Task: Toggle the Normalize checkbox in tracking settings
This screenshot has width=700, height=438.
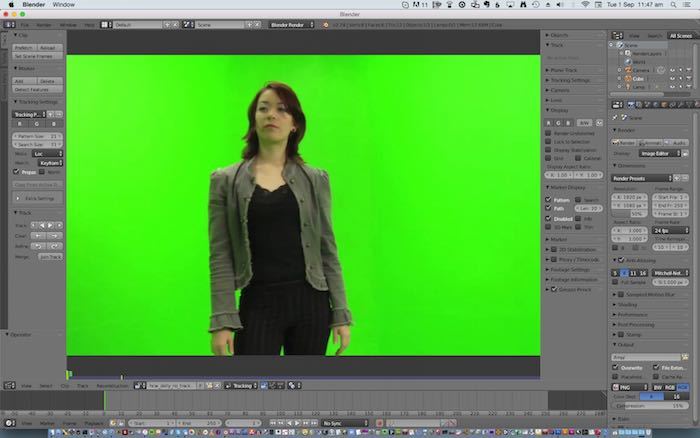Action: [x=42, y=172]
